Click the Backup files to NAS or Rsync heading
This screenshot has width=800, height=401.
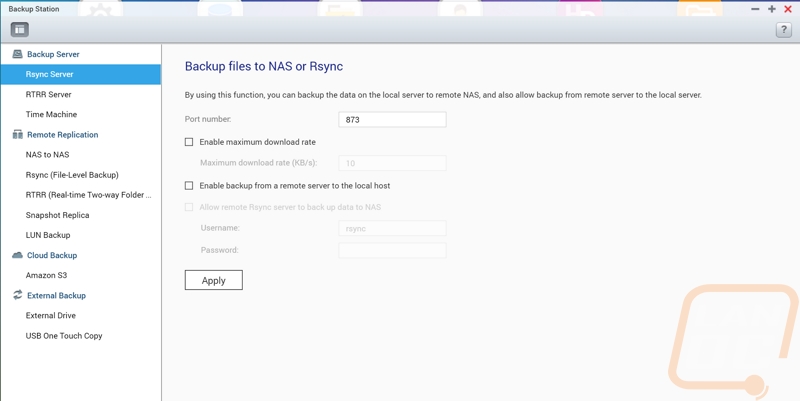pyautogui.click(x=264, y=66)
